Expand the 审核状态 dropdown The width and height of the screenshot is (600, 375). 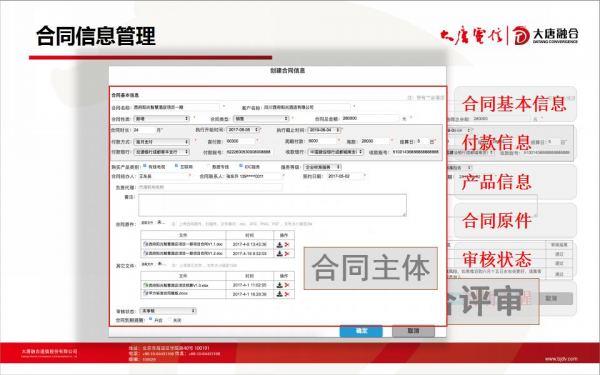(x=168, y=311)
